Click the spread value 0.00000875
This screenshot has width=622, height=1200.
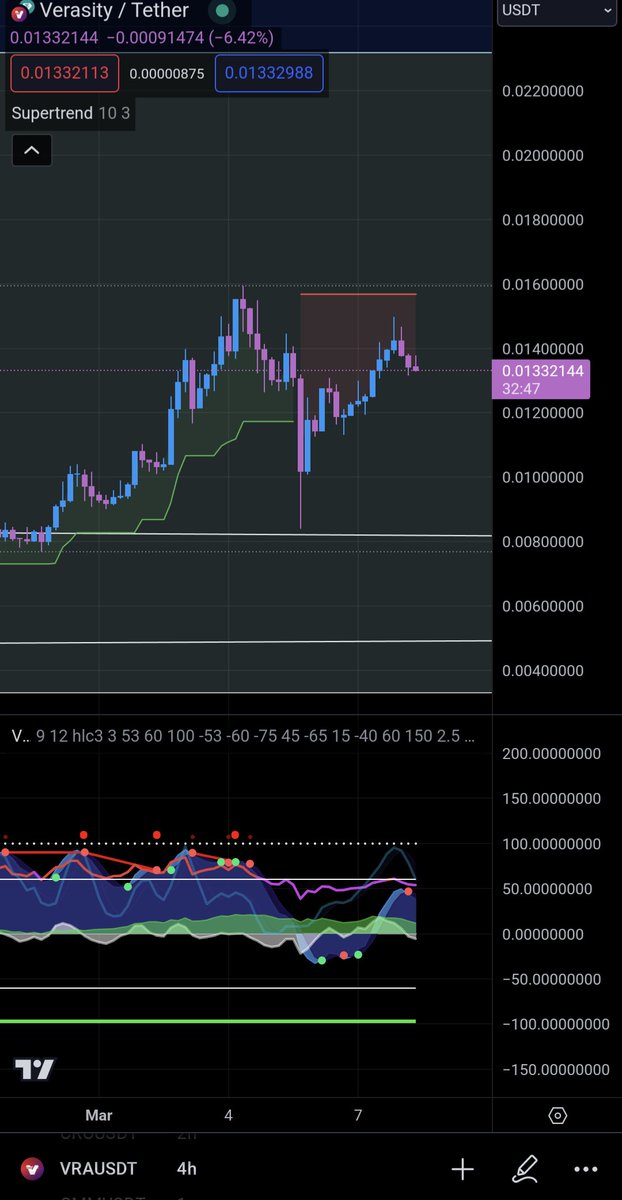[x=168, y=73]
